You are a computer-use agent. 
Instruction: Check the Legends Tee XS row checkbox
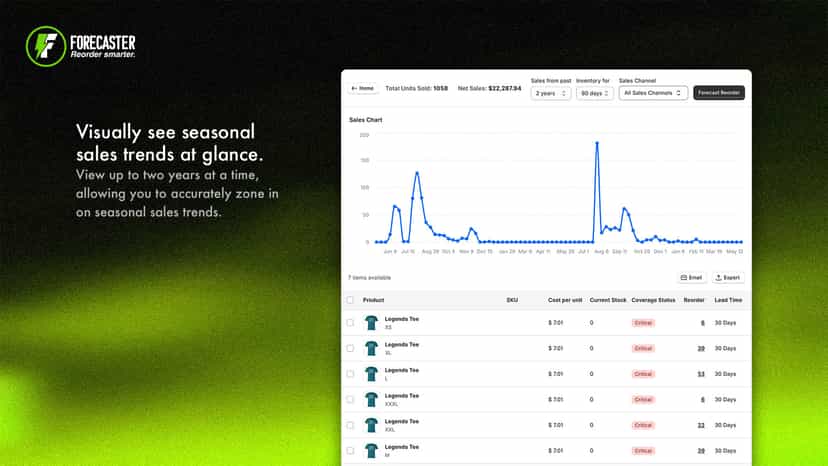(x=350, y=323)
